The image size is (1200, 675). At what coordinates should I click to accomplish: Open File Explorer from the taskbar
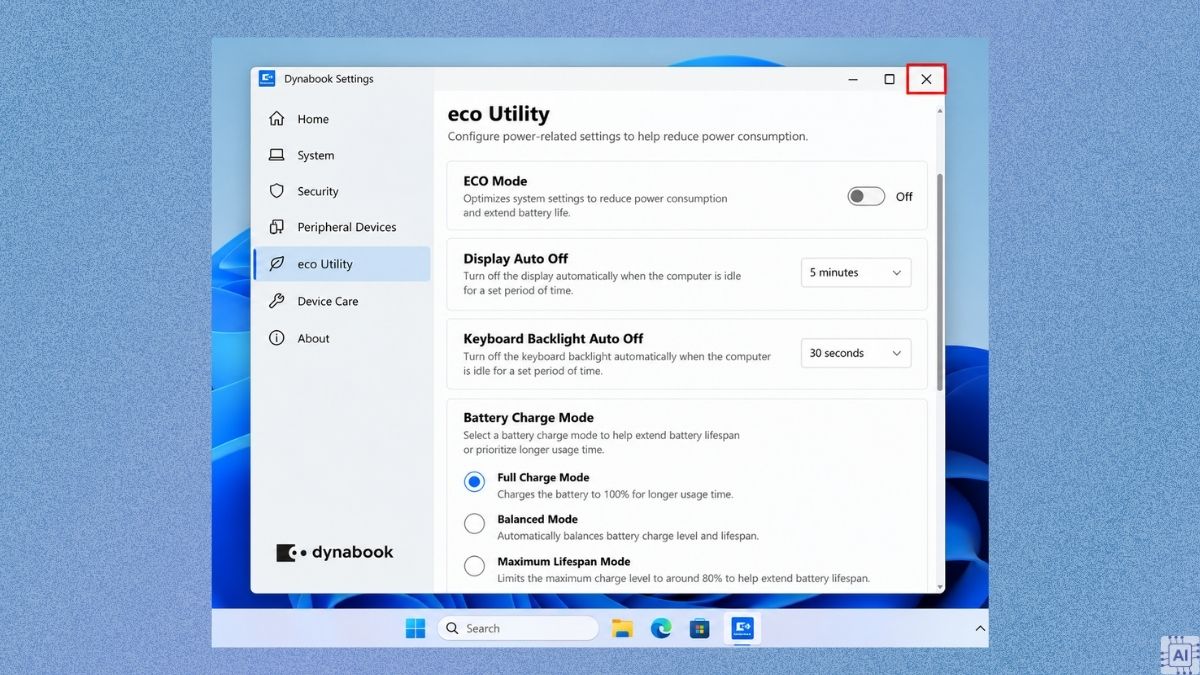(x=623, y=628)
